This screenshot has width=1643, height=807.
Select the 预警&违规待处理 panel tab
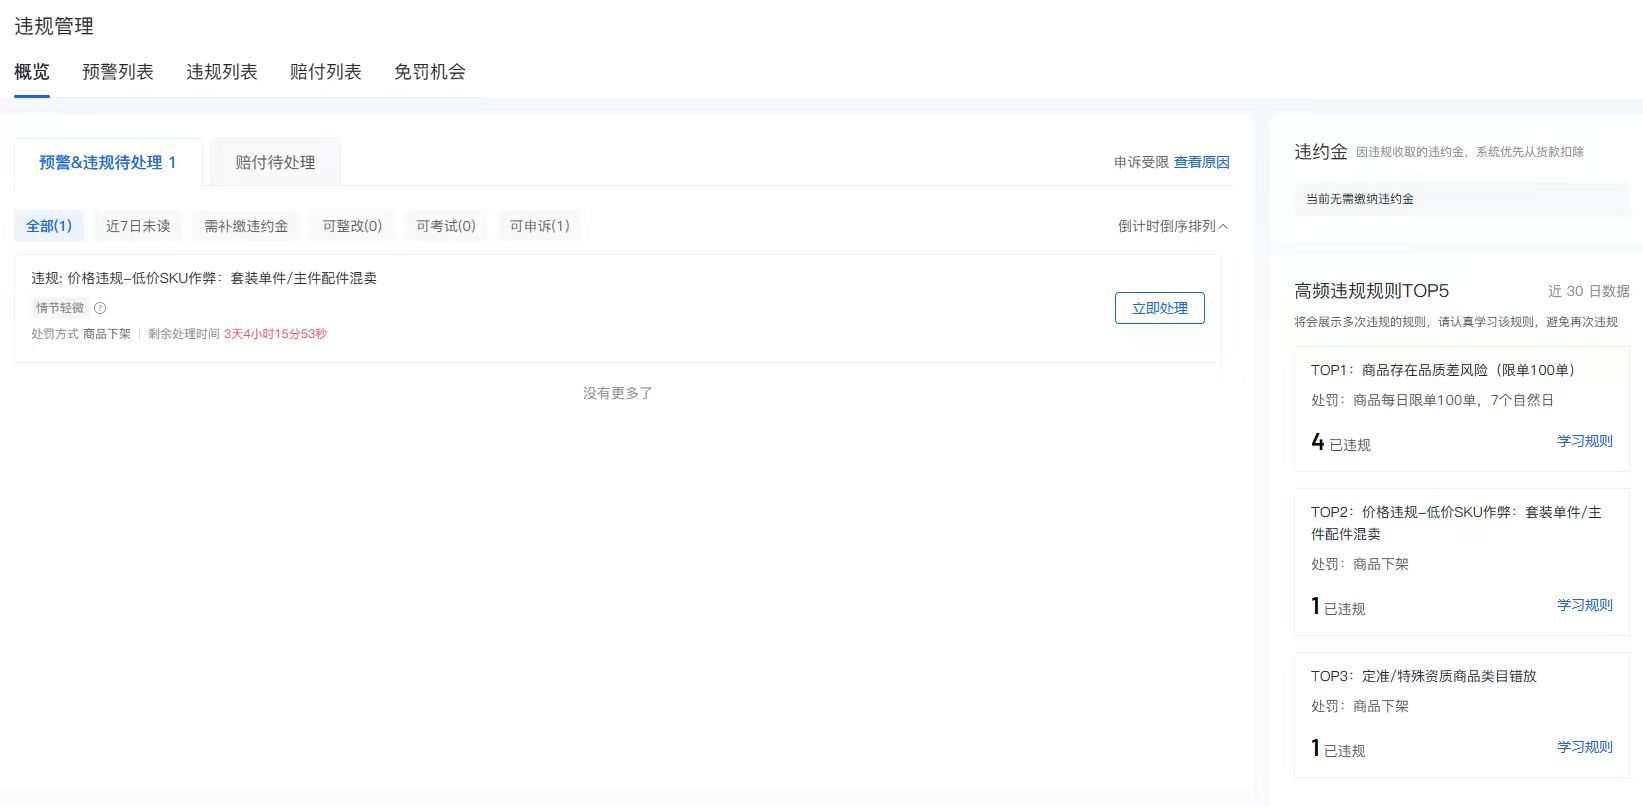[108, 162]
